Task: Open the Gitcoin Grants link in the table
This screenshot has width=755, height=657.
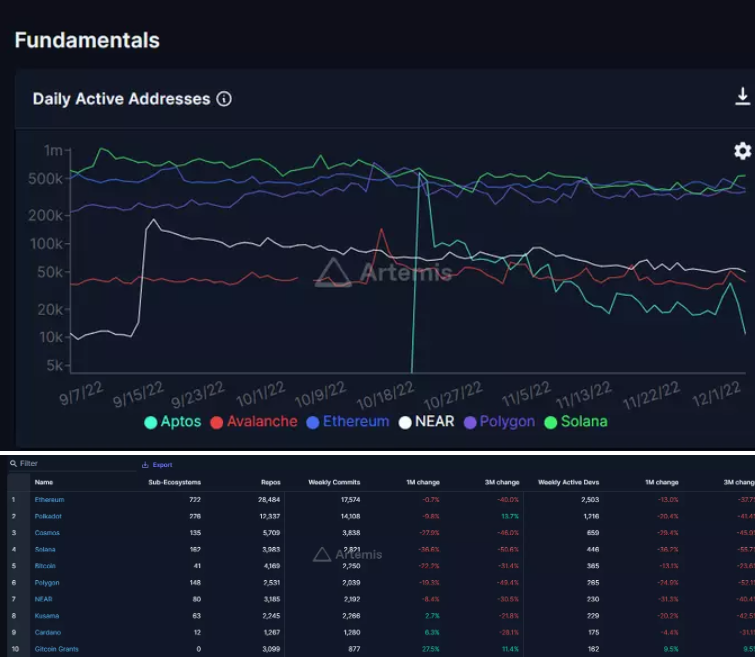Action: pos(56,649)
